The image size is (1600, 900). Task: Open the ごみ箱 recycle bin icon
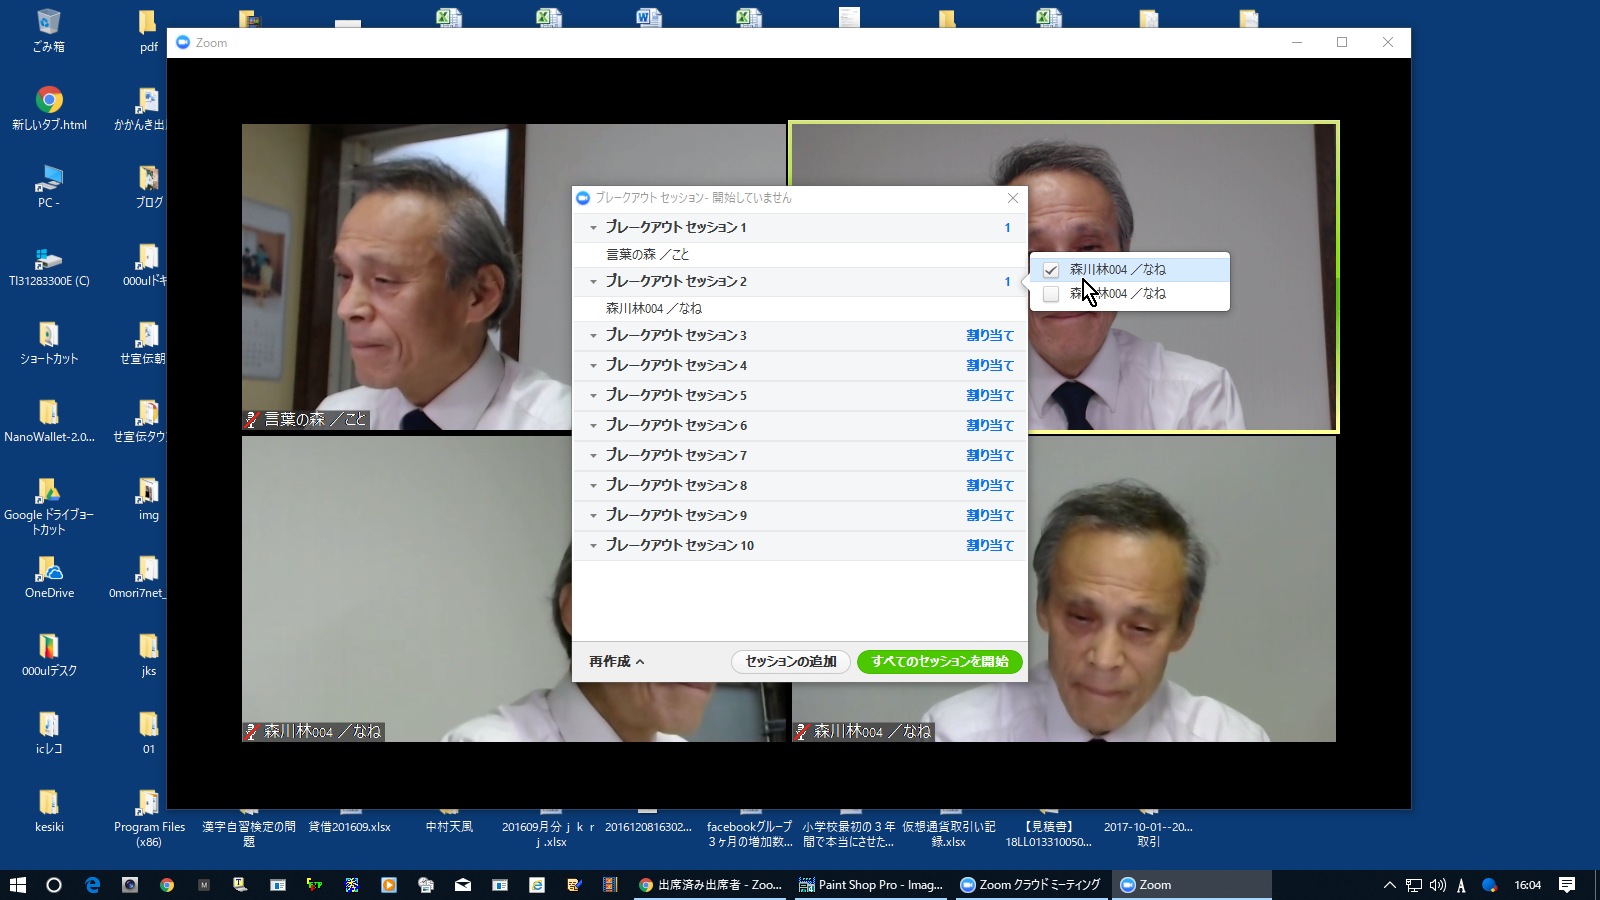(x=49, y=31)
